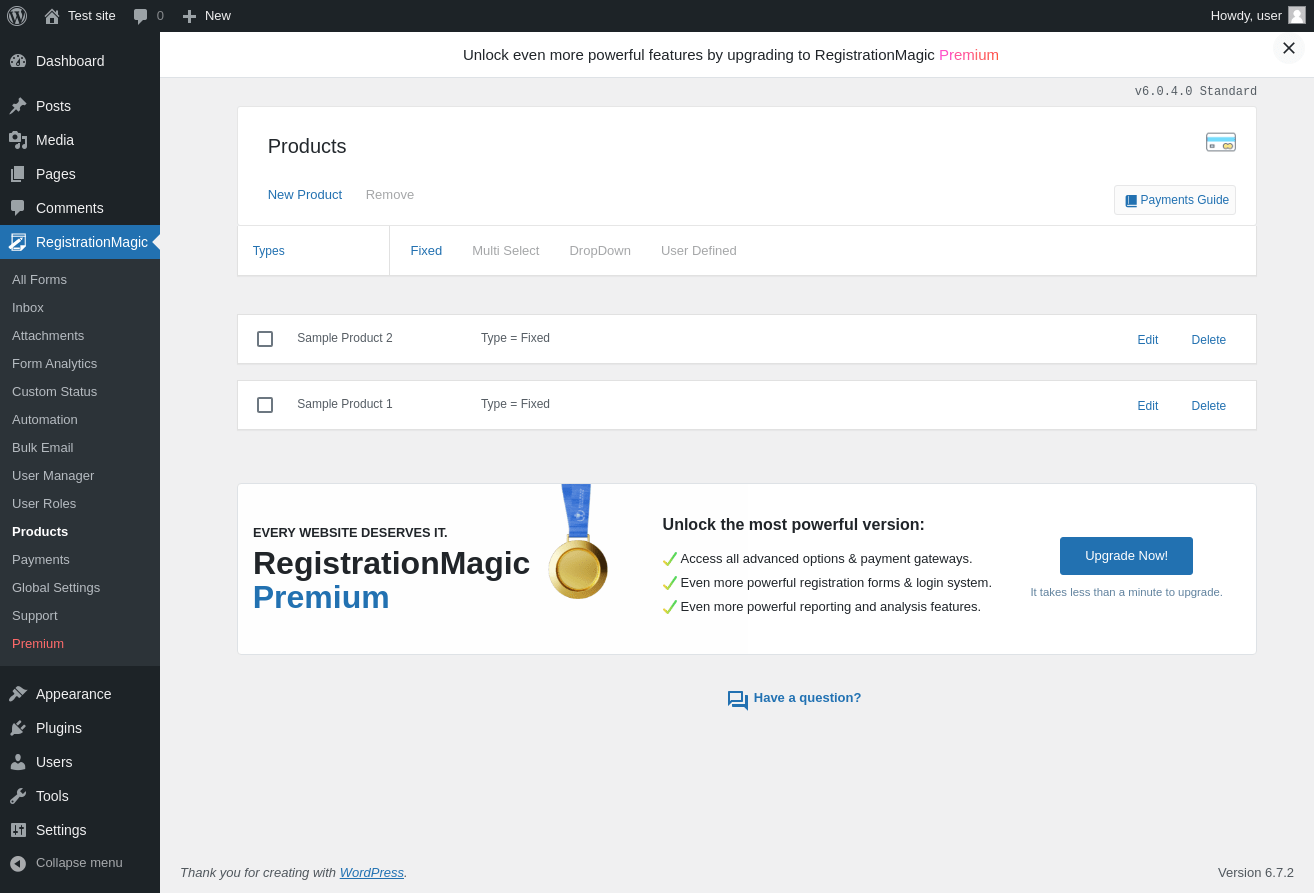Edit Sample Product 2
1314x893 pixels.
point(1147,340)
